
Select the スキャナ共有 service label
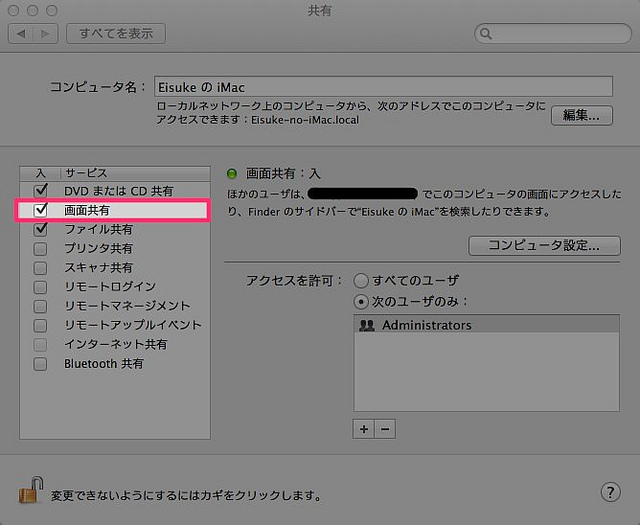coord(98,268)
